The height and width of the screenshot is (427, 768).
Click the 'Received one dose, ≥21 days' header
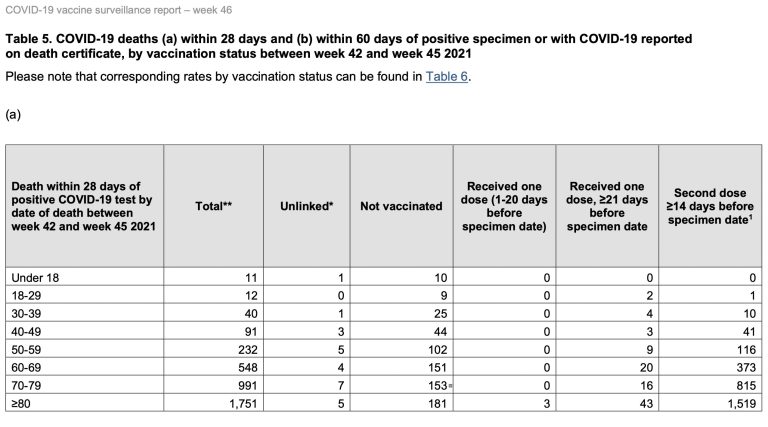tap(607, 205)
